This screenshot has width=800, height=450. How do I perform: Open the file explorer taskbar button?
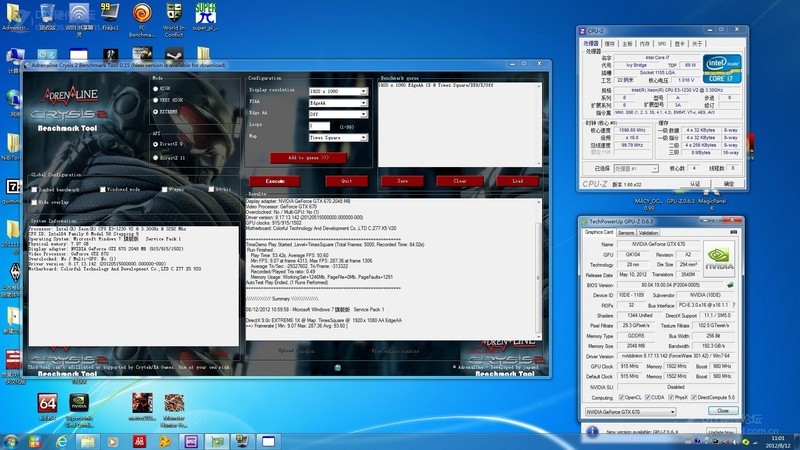pyautogui.click(x=87, y=441)
